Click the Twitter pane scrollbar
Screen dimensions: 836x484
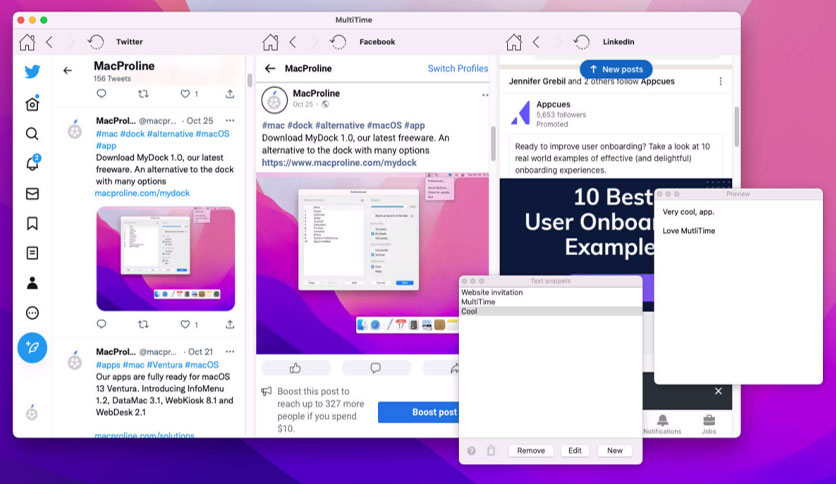click(249, 80)
